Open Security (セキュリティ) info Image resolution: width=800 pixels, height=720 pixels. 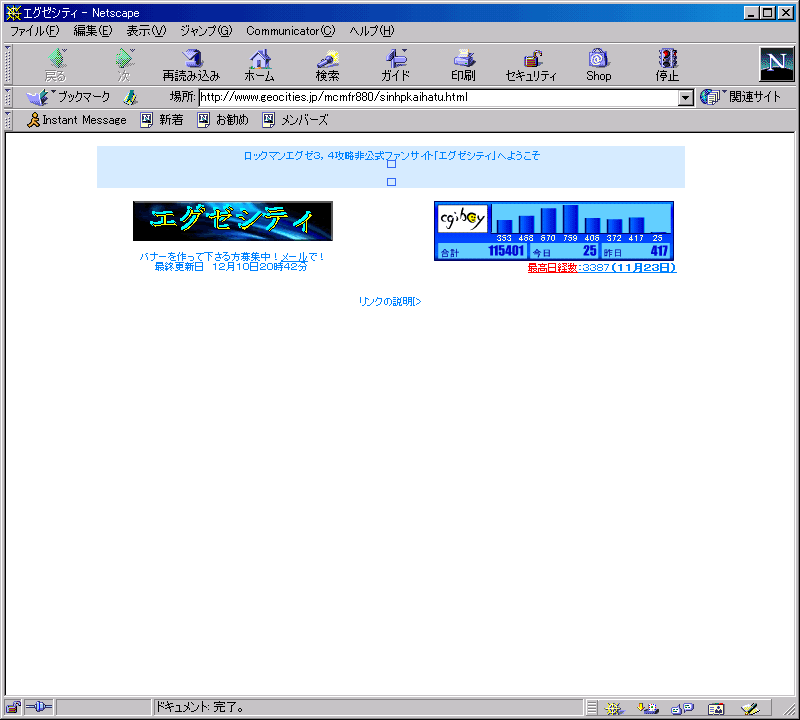coord(531,65)
